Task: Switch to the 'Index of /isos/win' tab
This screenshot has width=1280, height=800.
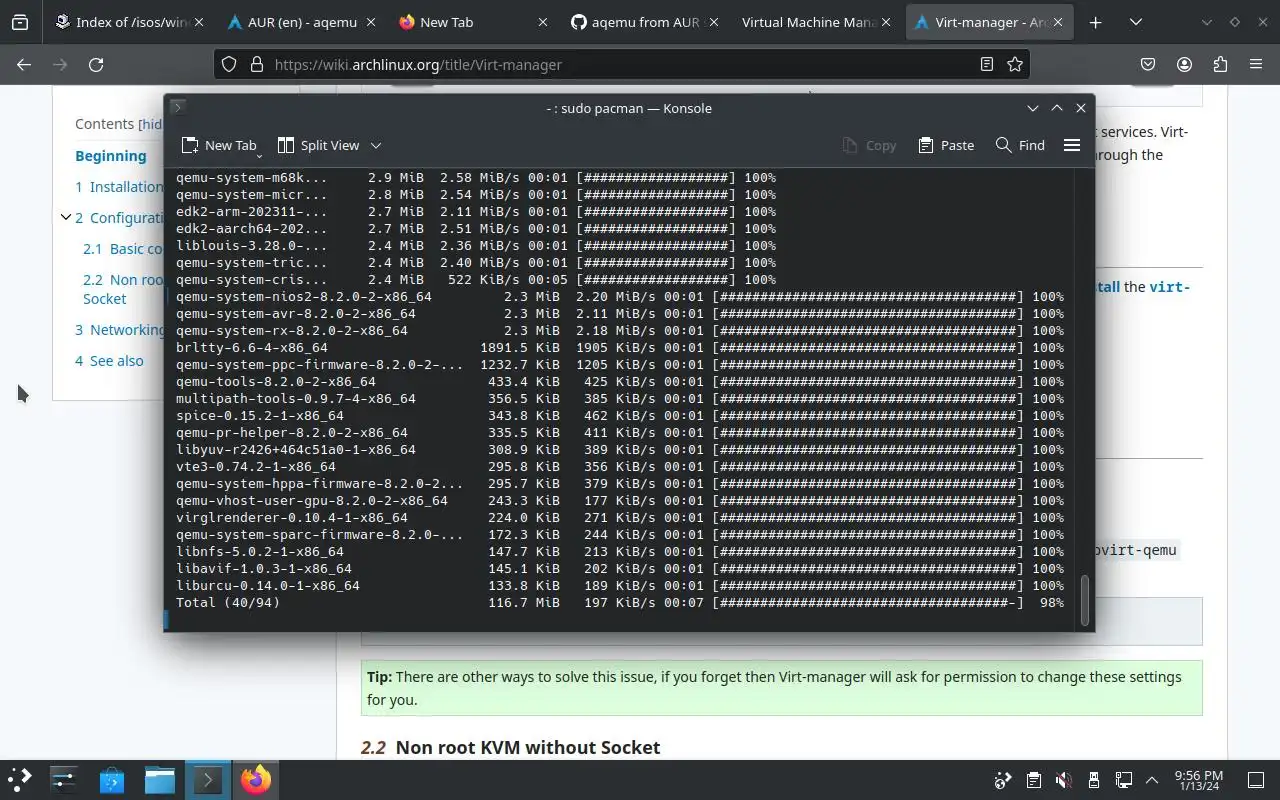Action: click(x=129, y=22)
